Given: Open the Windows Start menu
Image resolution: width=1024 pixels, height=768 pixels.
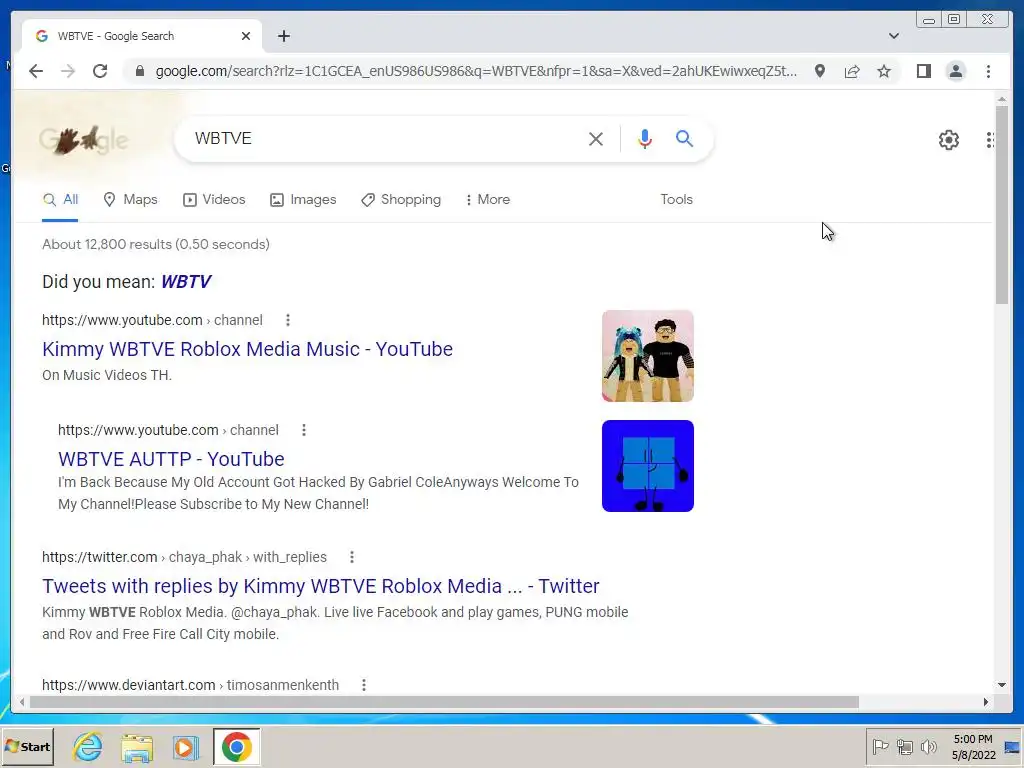Looking at the screenshot, I should pos(27,746).
